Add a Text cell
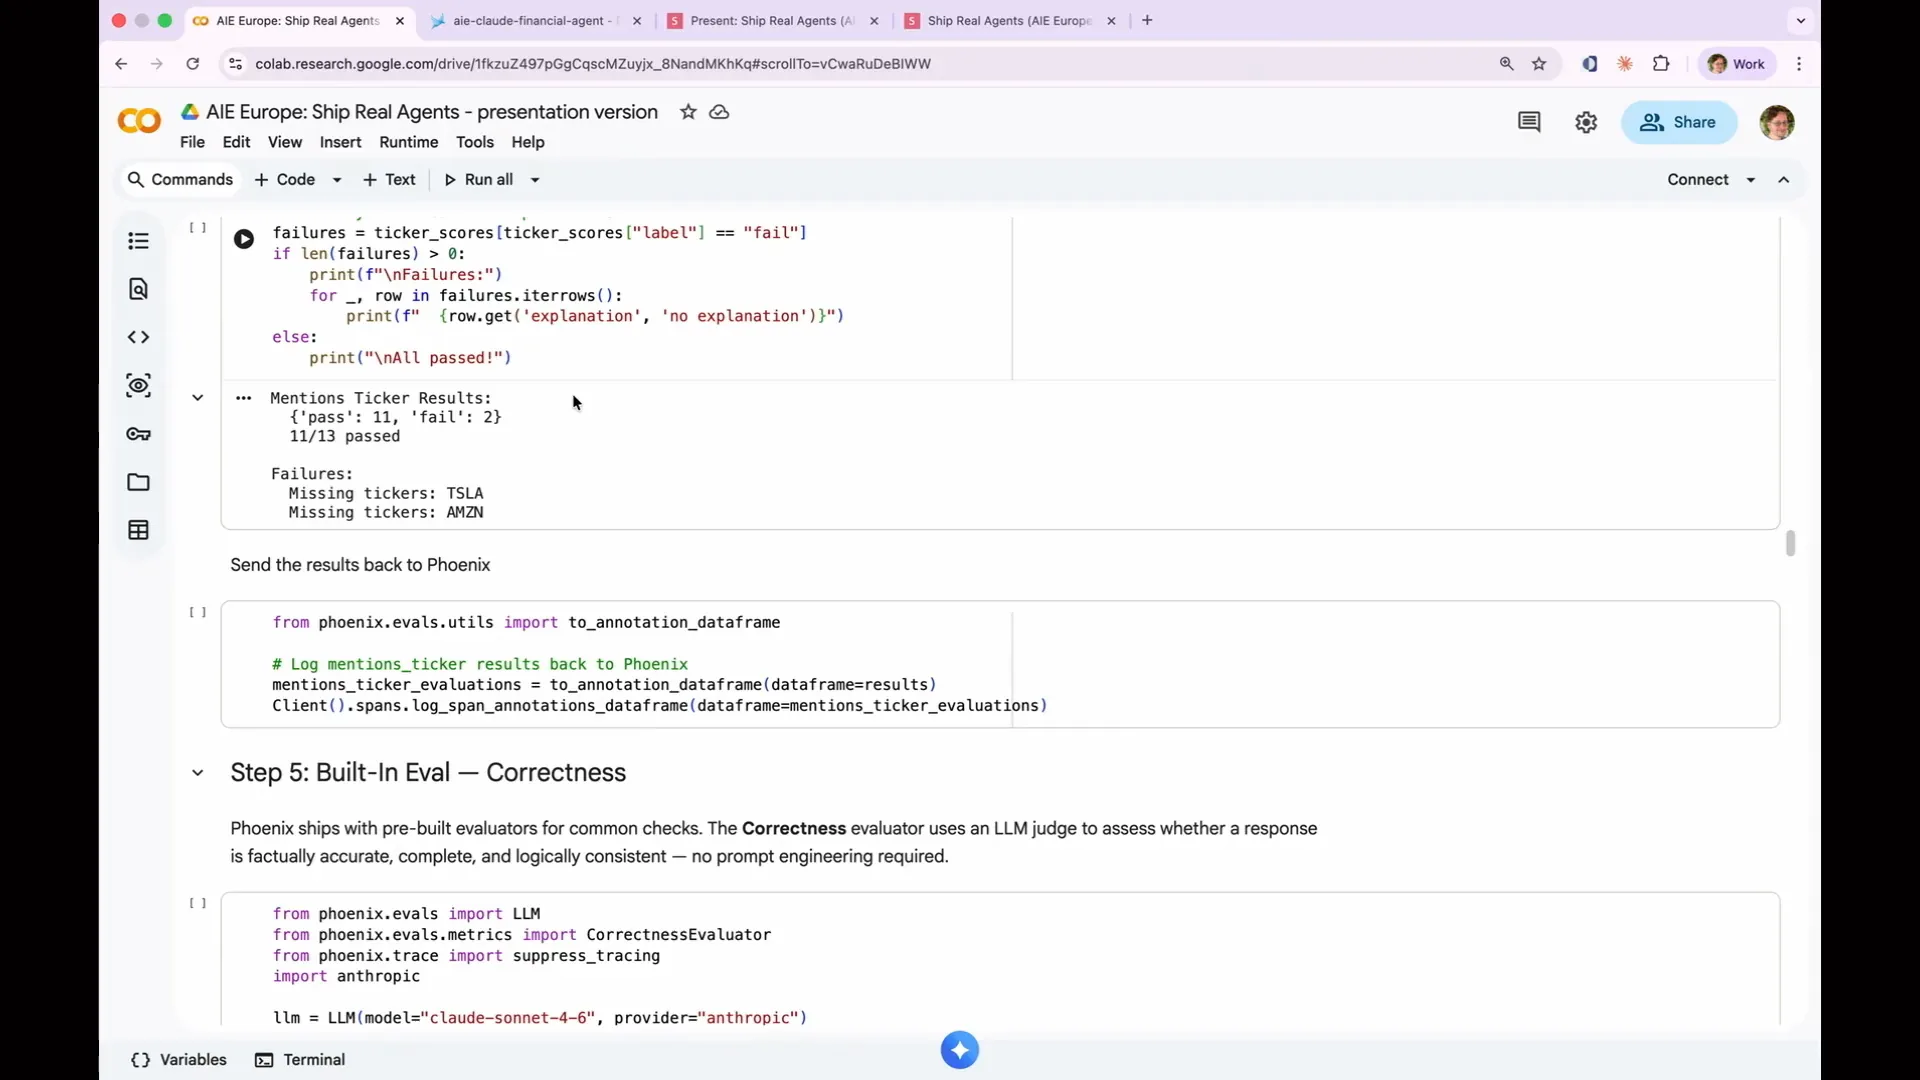 [x=389, y=180]
